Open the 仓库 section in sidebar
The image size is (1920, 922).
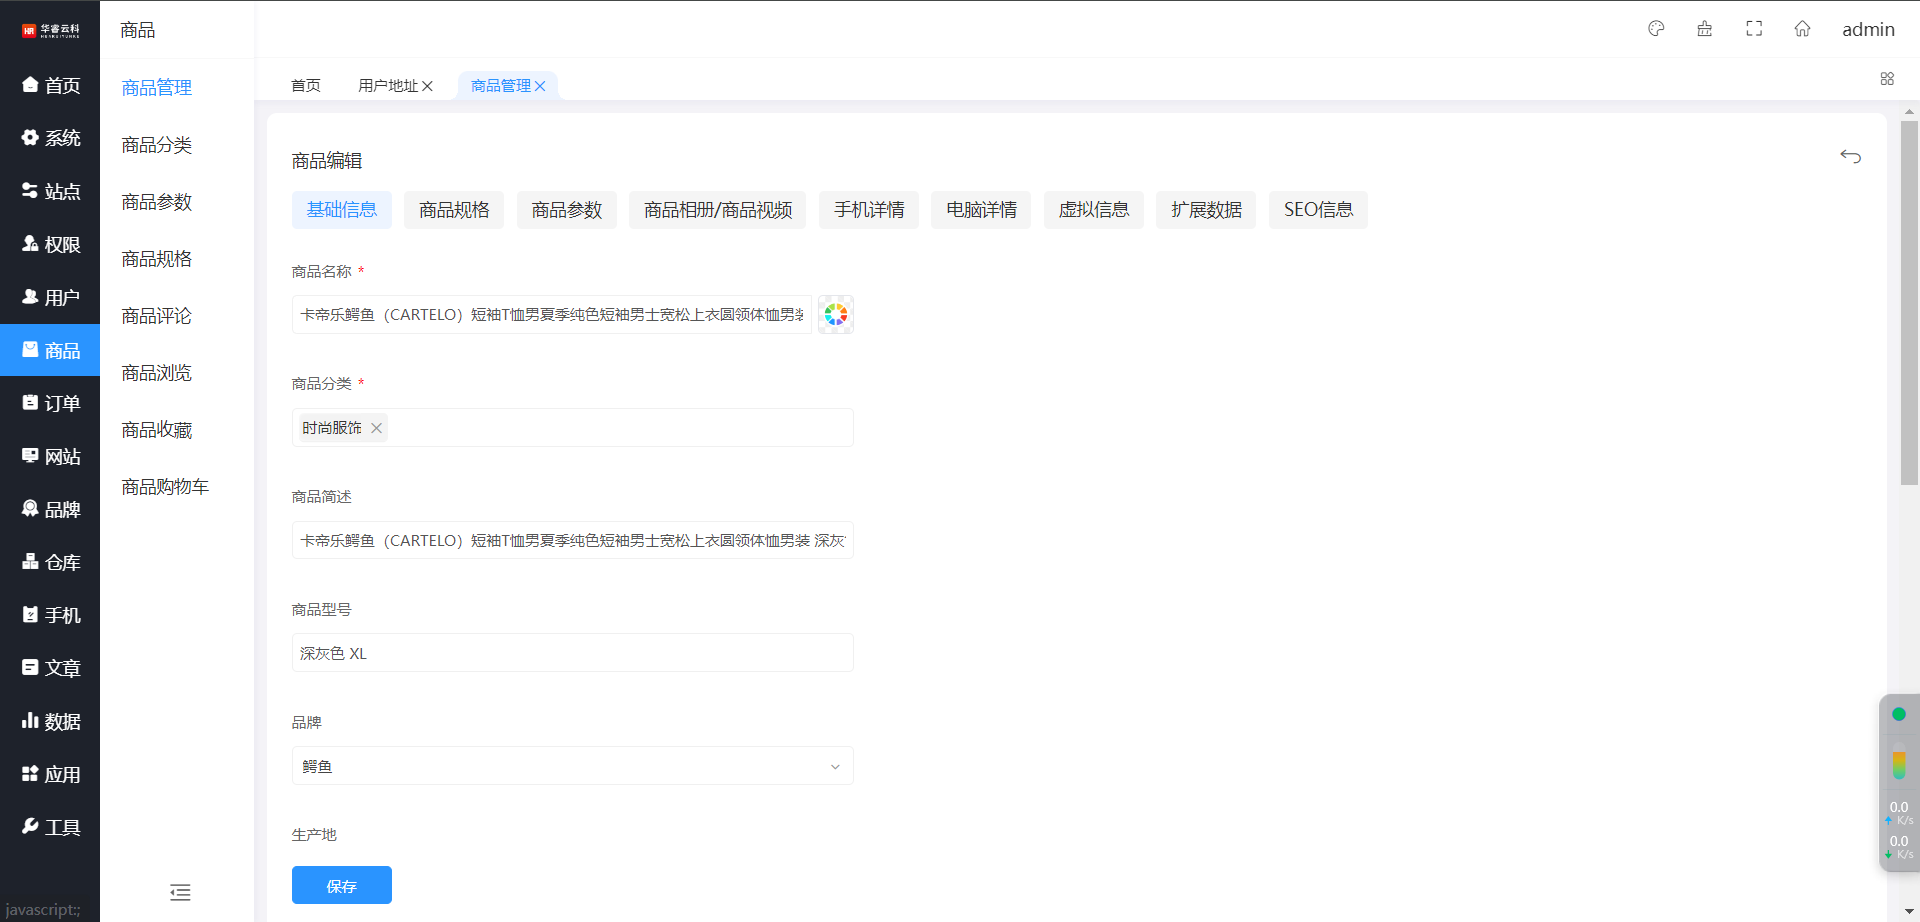pos(50,562)
